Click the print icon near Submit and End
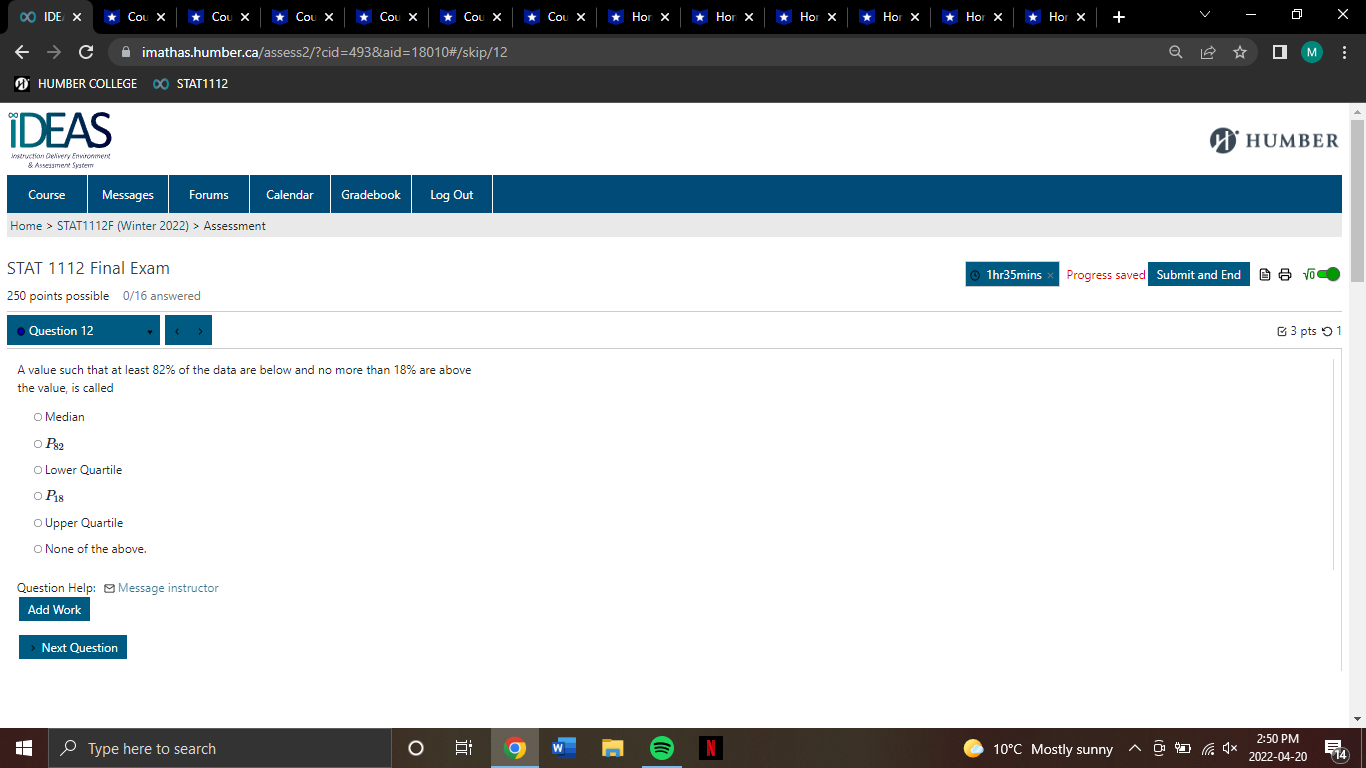This screenshot has width=1366, height=768. [x=1285, y=274]
